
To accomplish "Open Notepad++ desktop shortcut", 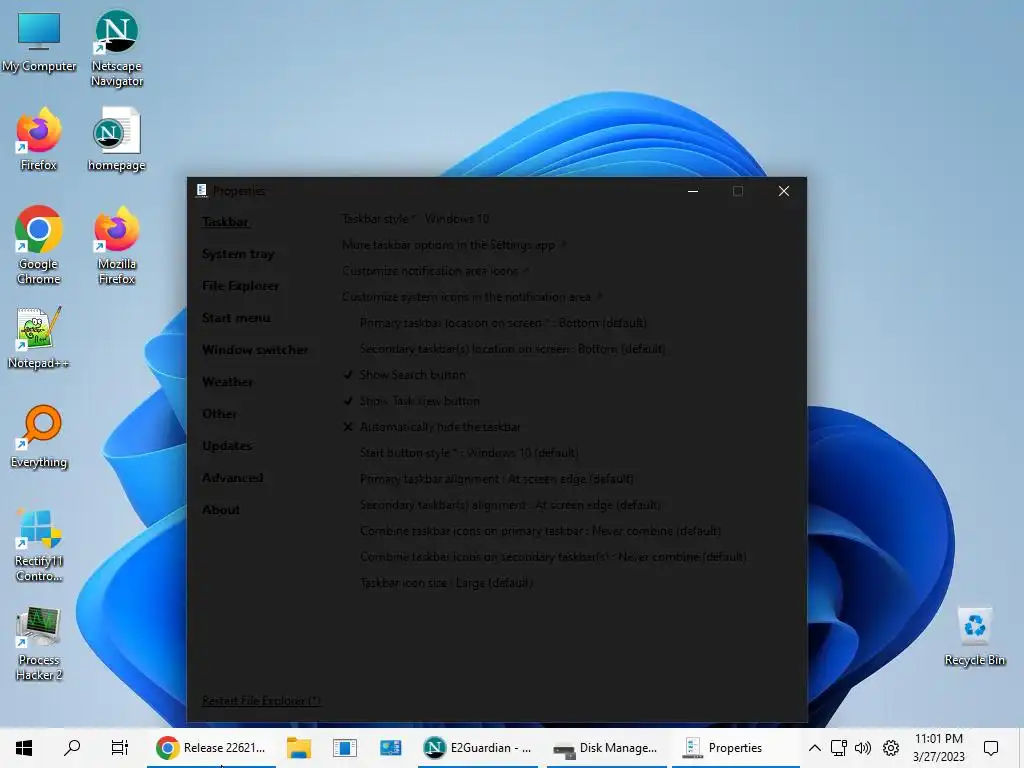I will (x=39, y=338).
